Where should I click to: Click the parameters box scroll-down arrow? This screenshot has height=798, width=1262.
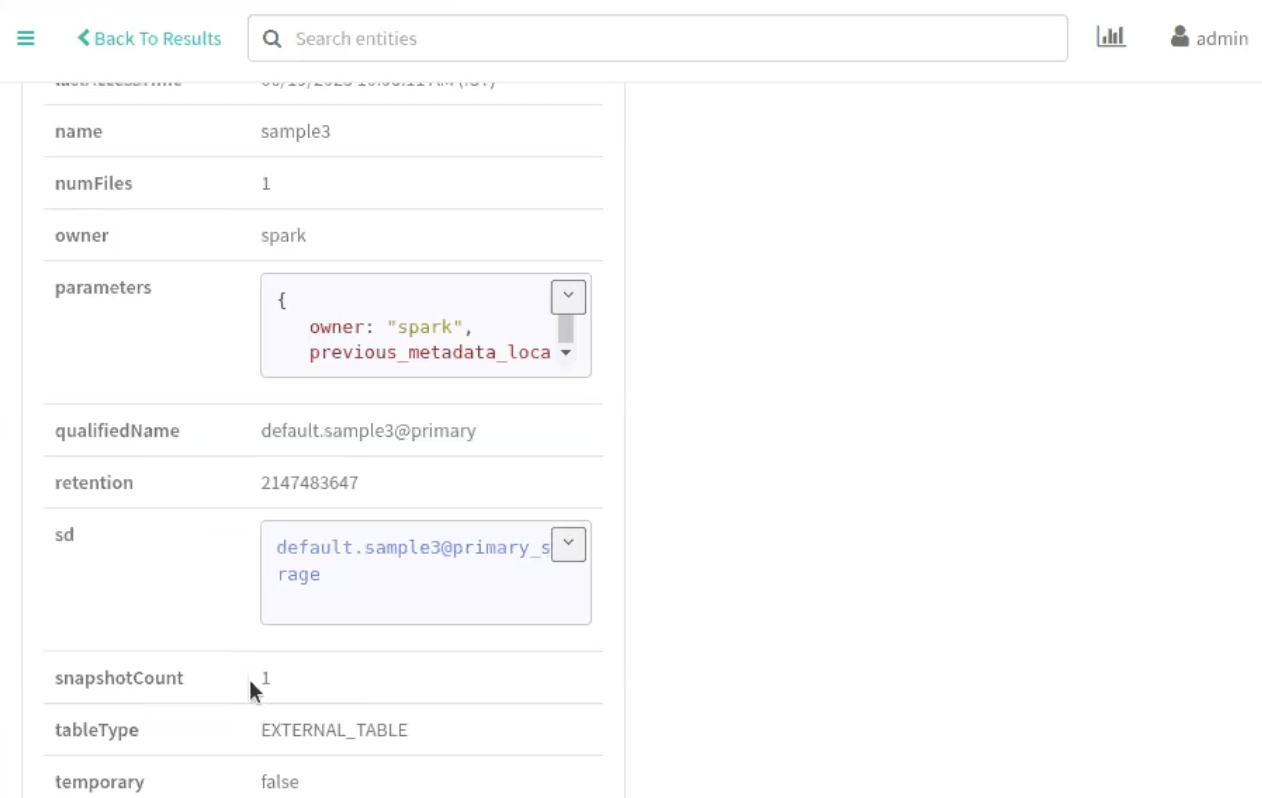click(x=566, y=353)
